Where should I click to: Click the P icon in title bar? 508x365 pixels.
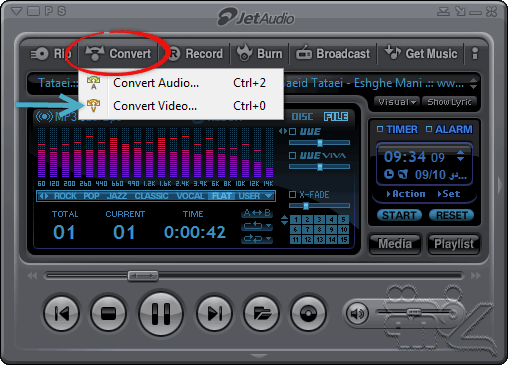pos(49,11)
